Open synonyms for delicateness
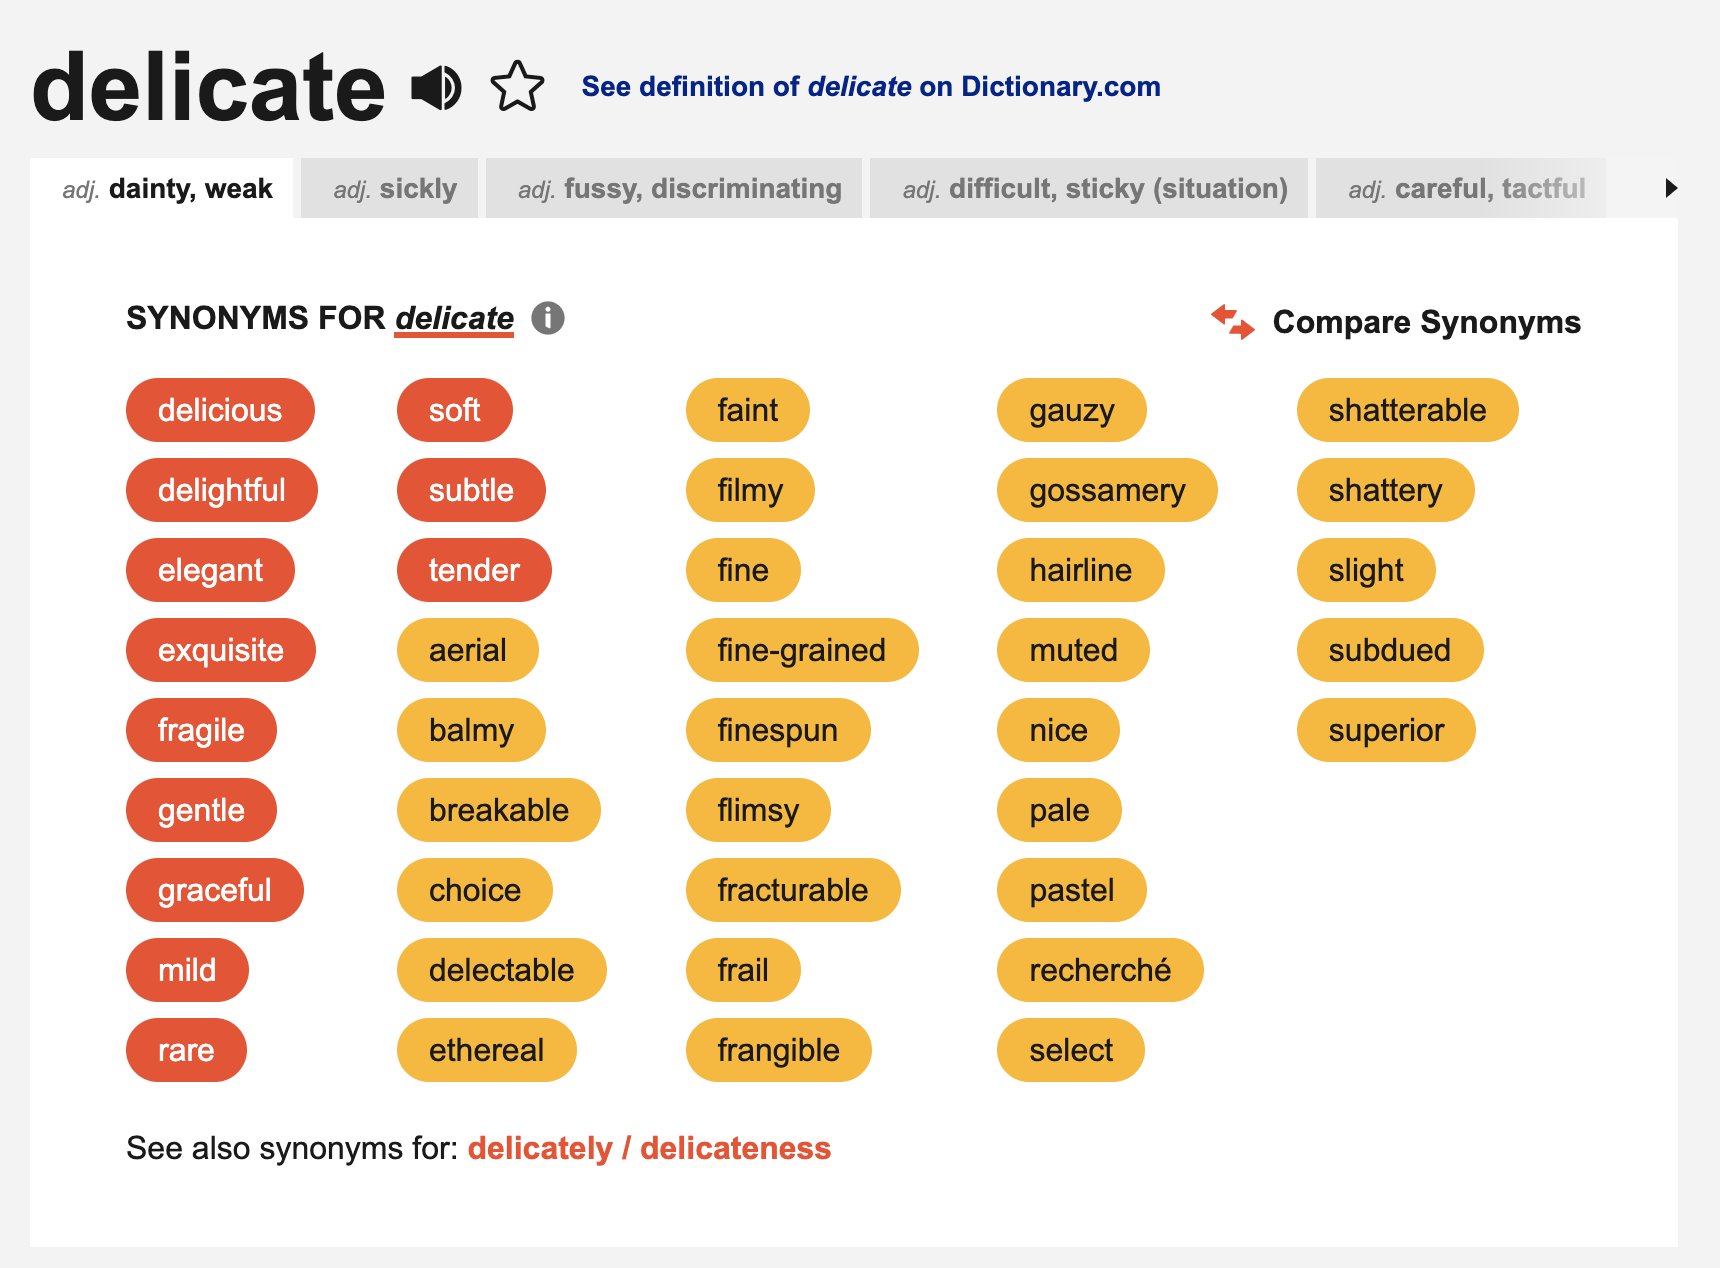This screenshot has width=1720, height=1268. tap(735, 1148)
